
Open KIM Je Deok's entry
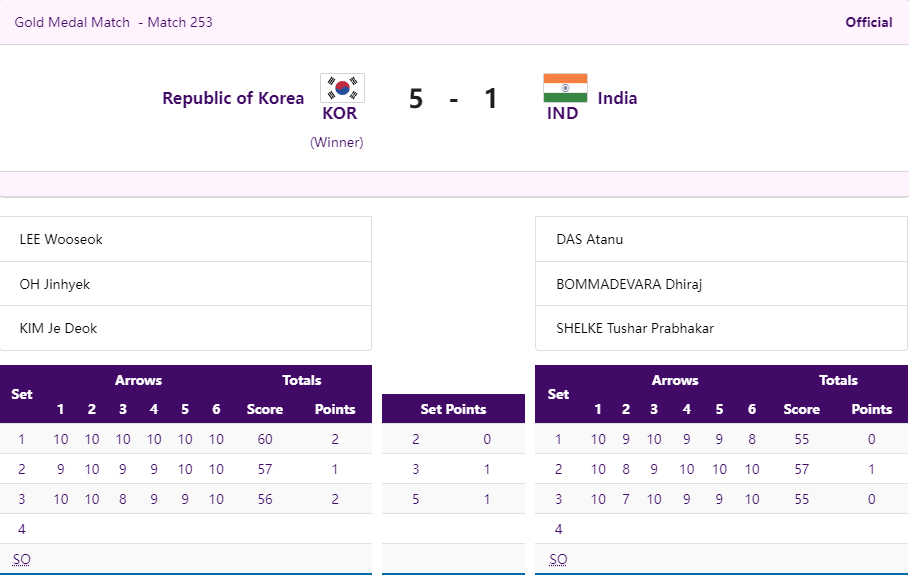click(58, 328)
